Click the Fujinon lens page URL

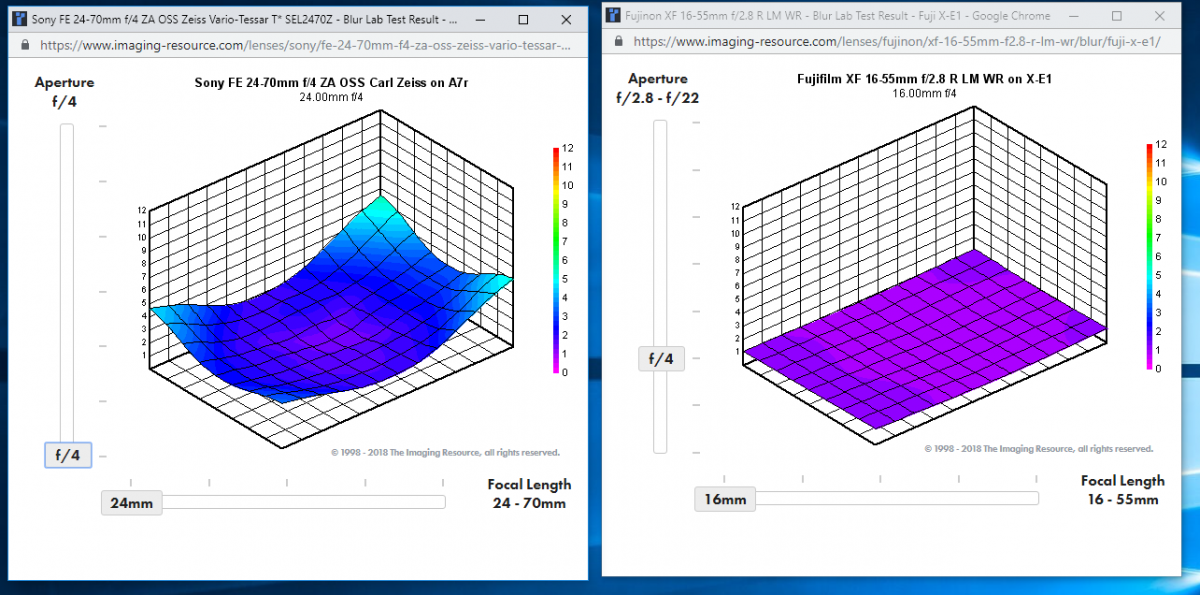click(x=897, y=42)
